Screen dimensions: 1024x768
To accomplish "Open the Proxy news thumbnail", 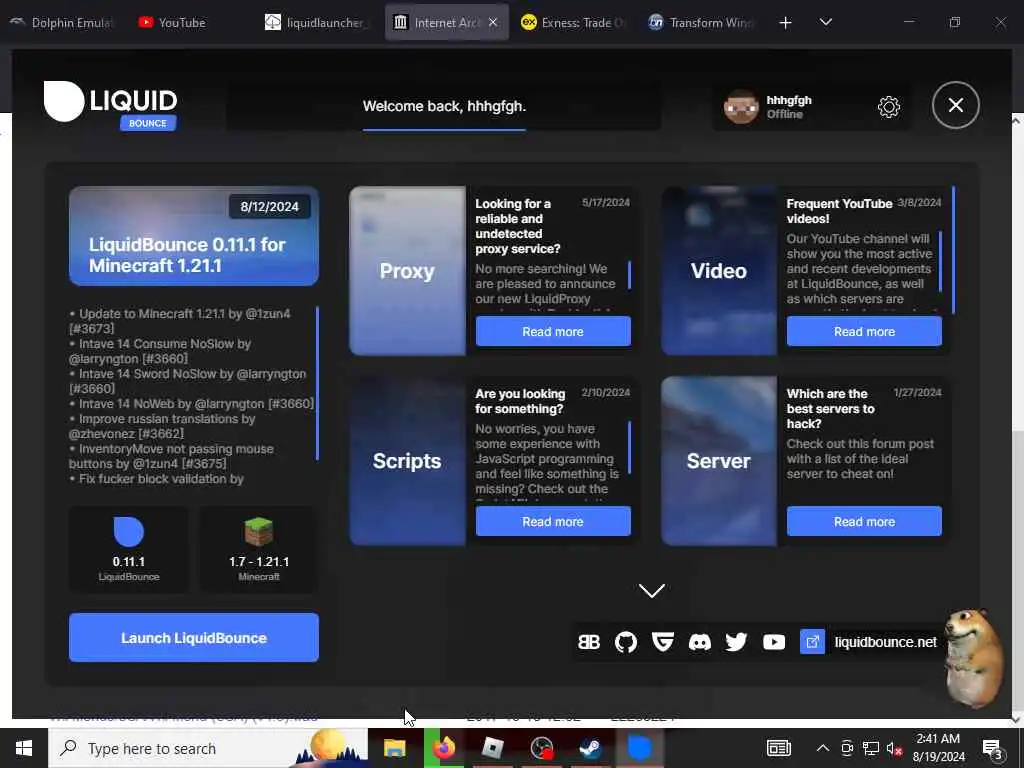I will pos(408,270).
